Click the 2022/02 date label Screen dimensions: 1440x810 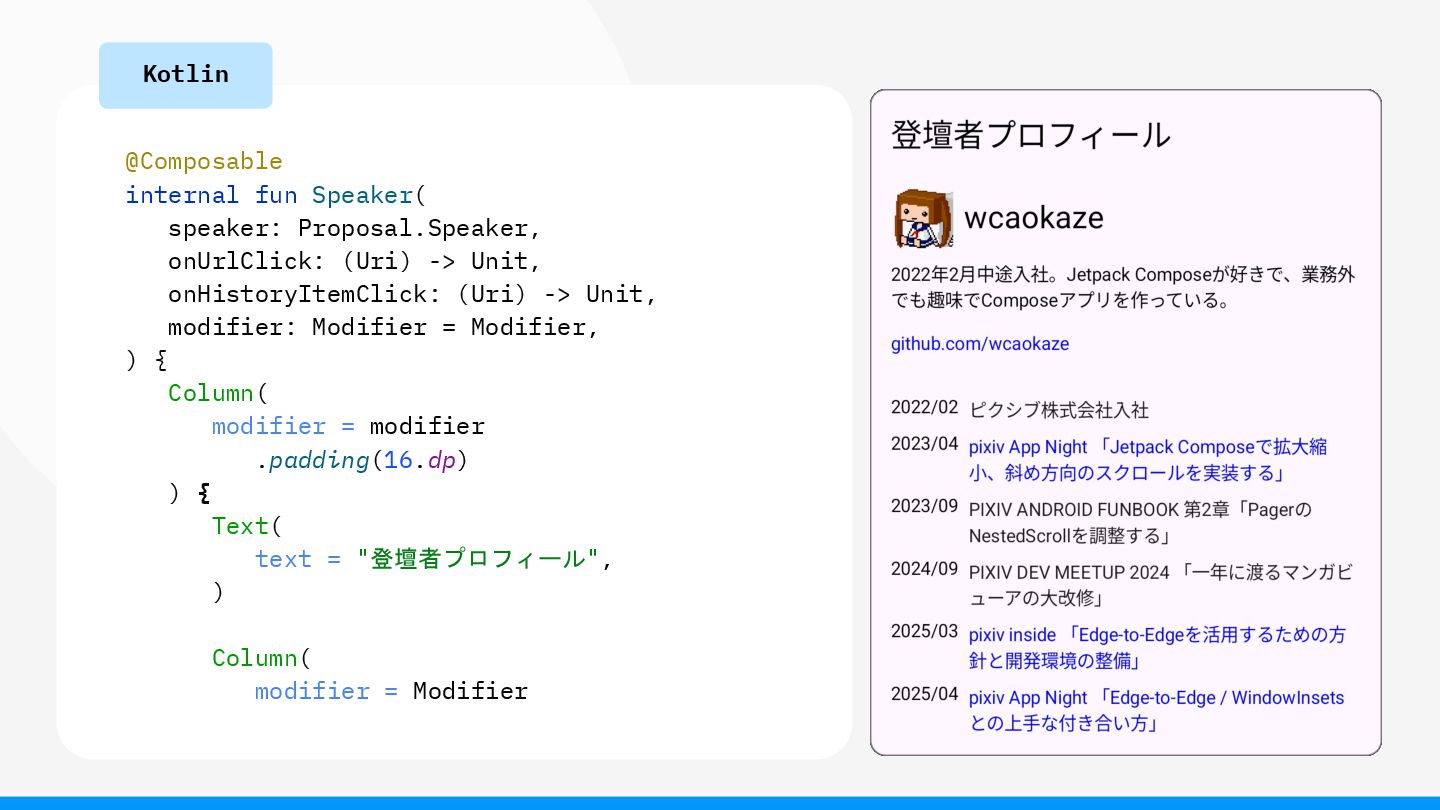(924, 408)
